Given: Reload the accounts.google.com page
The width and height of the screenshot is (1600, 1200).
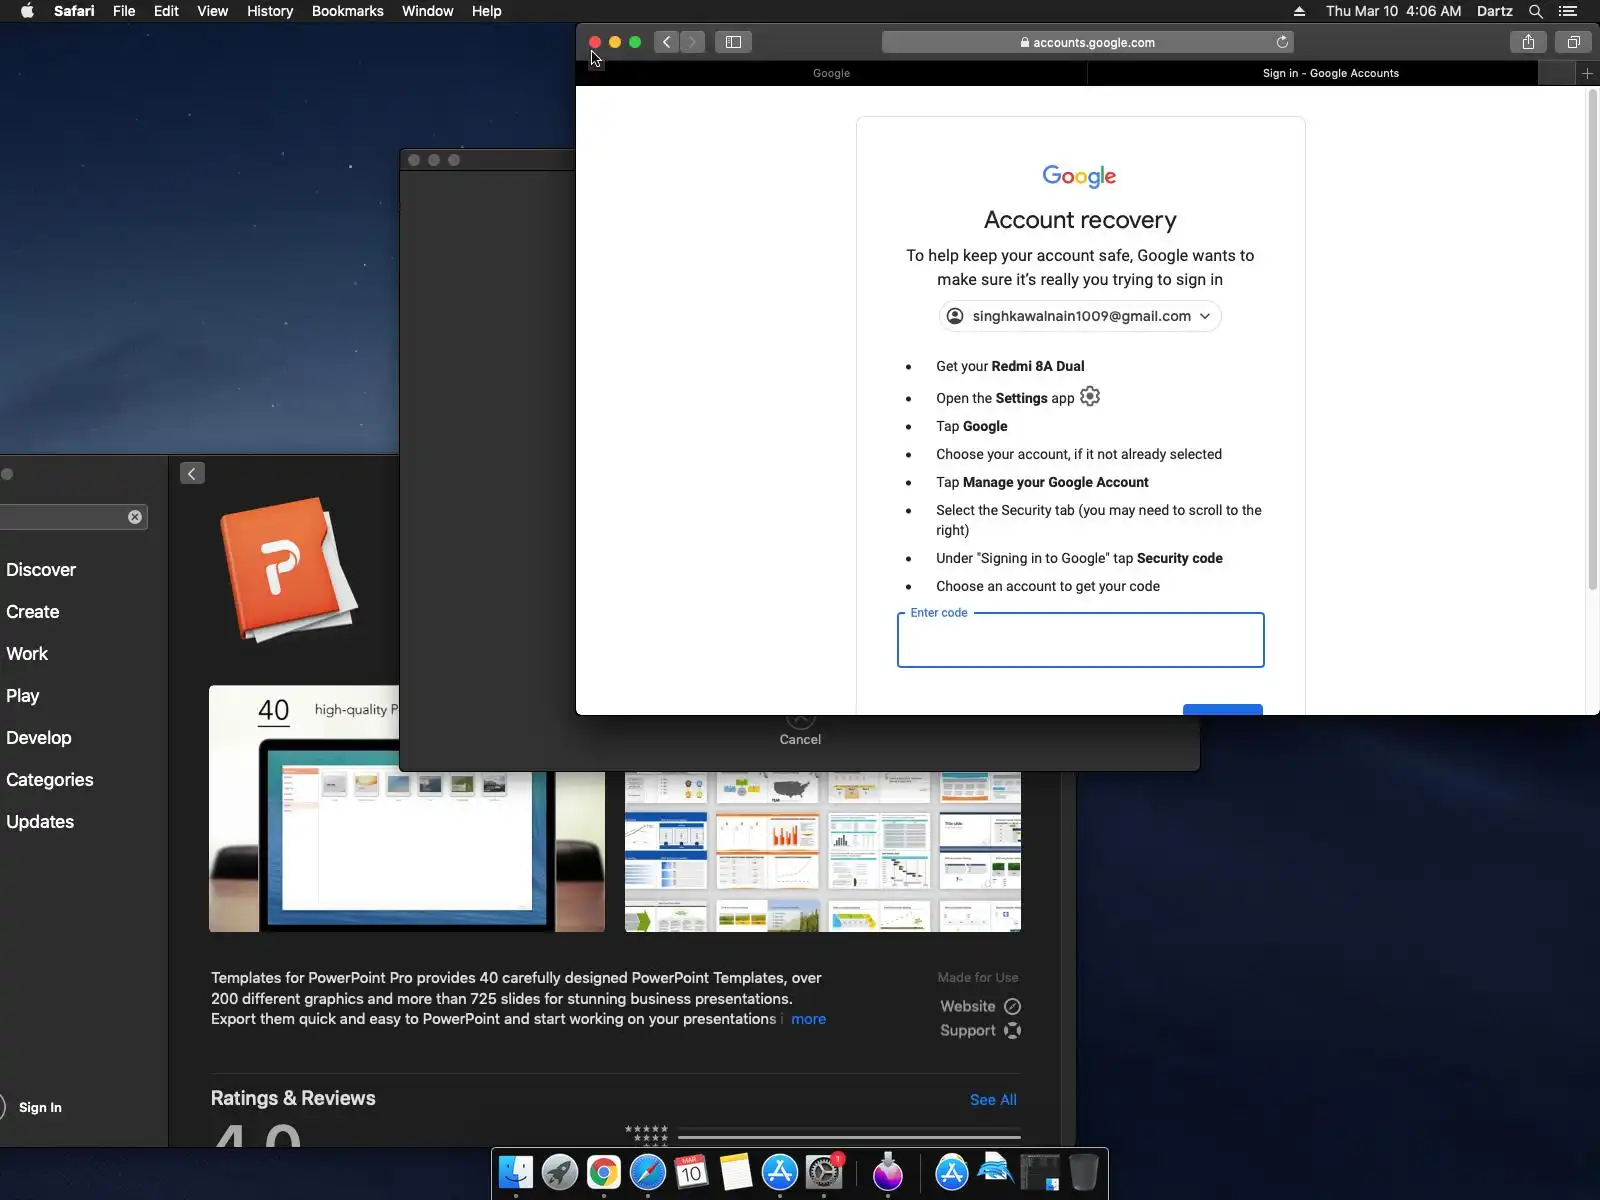Looking at the screenshot, I should tap(1282, 42).
